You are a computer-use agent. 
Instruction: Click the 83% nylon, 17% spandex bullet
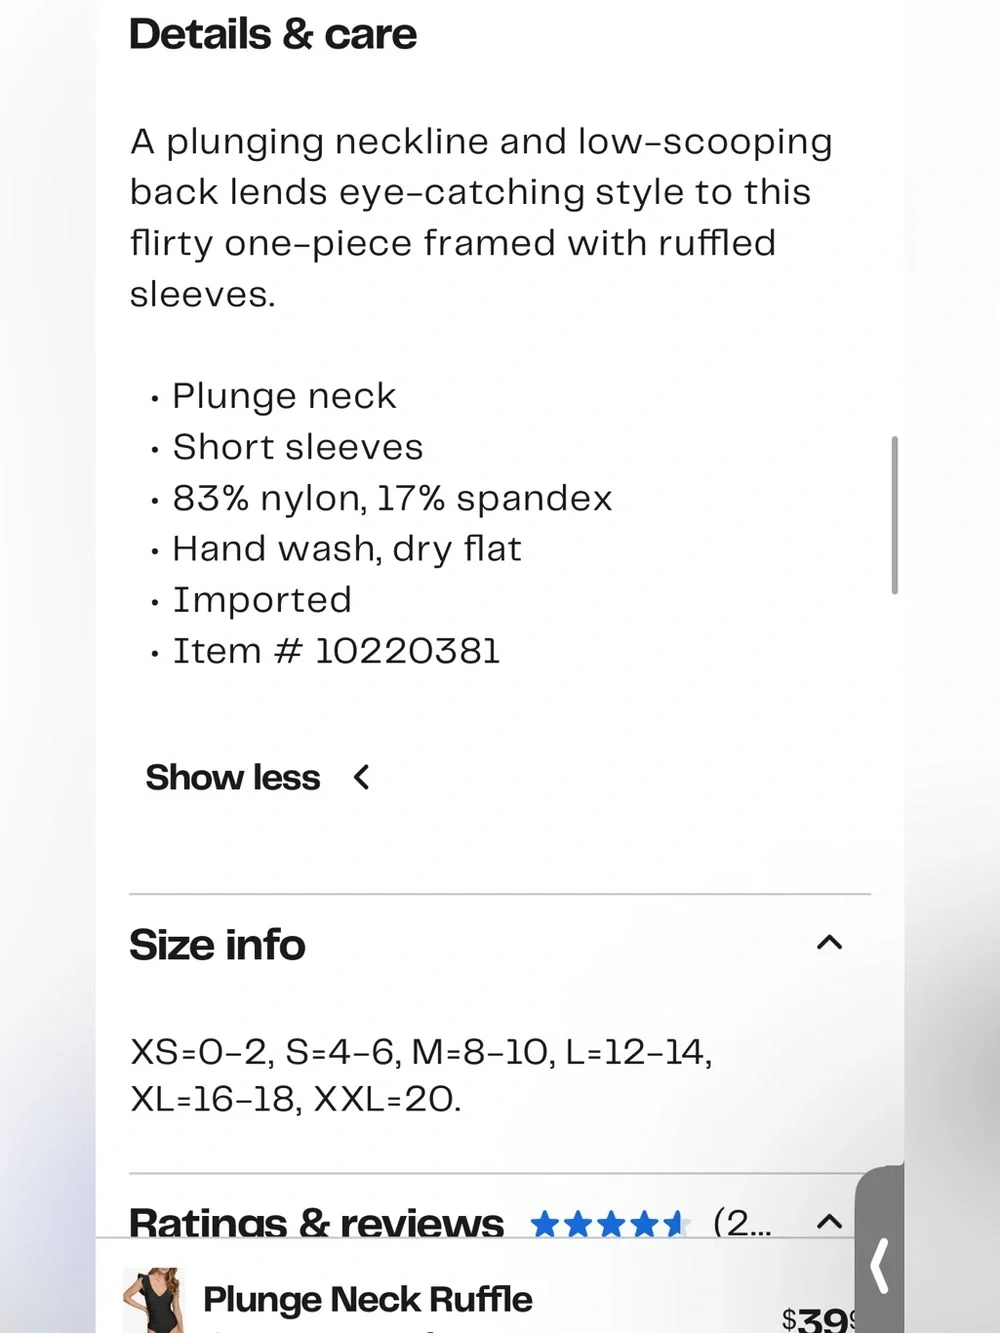[392, 498]
